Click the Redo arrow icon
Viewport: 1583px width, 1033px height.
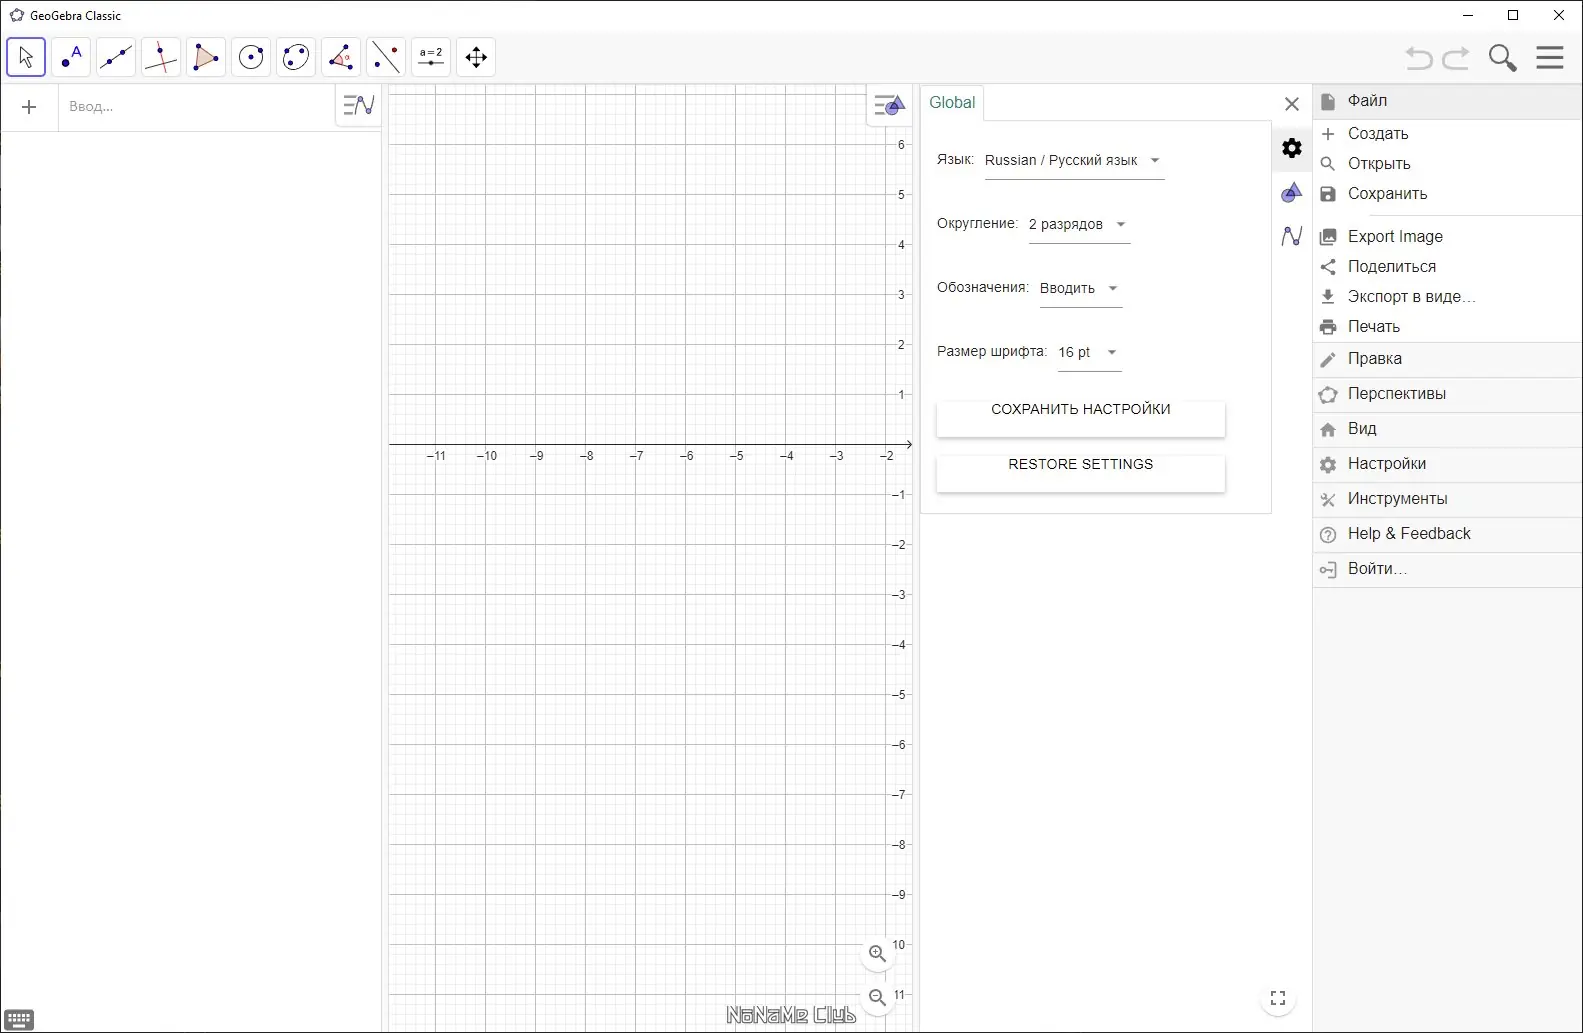tap(1456, 58)
